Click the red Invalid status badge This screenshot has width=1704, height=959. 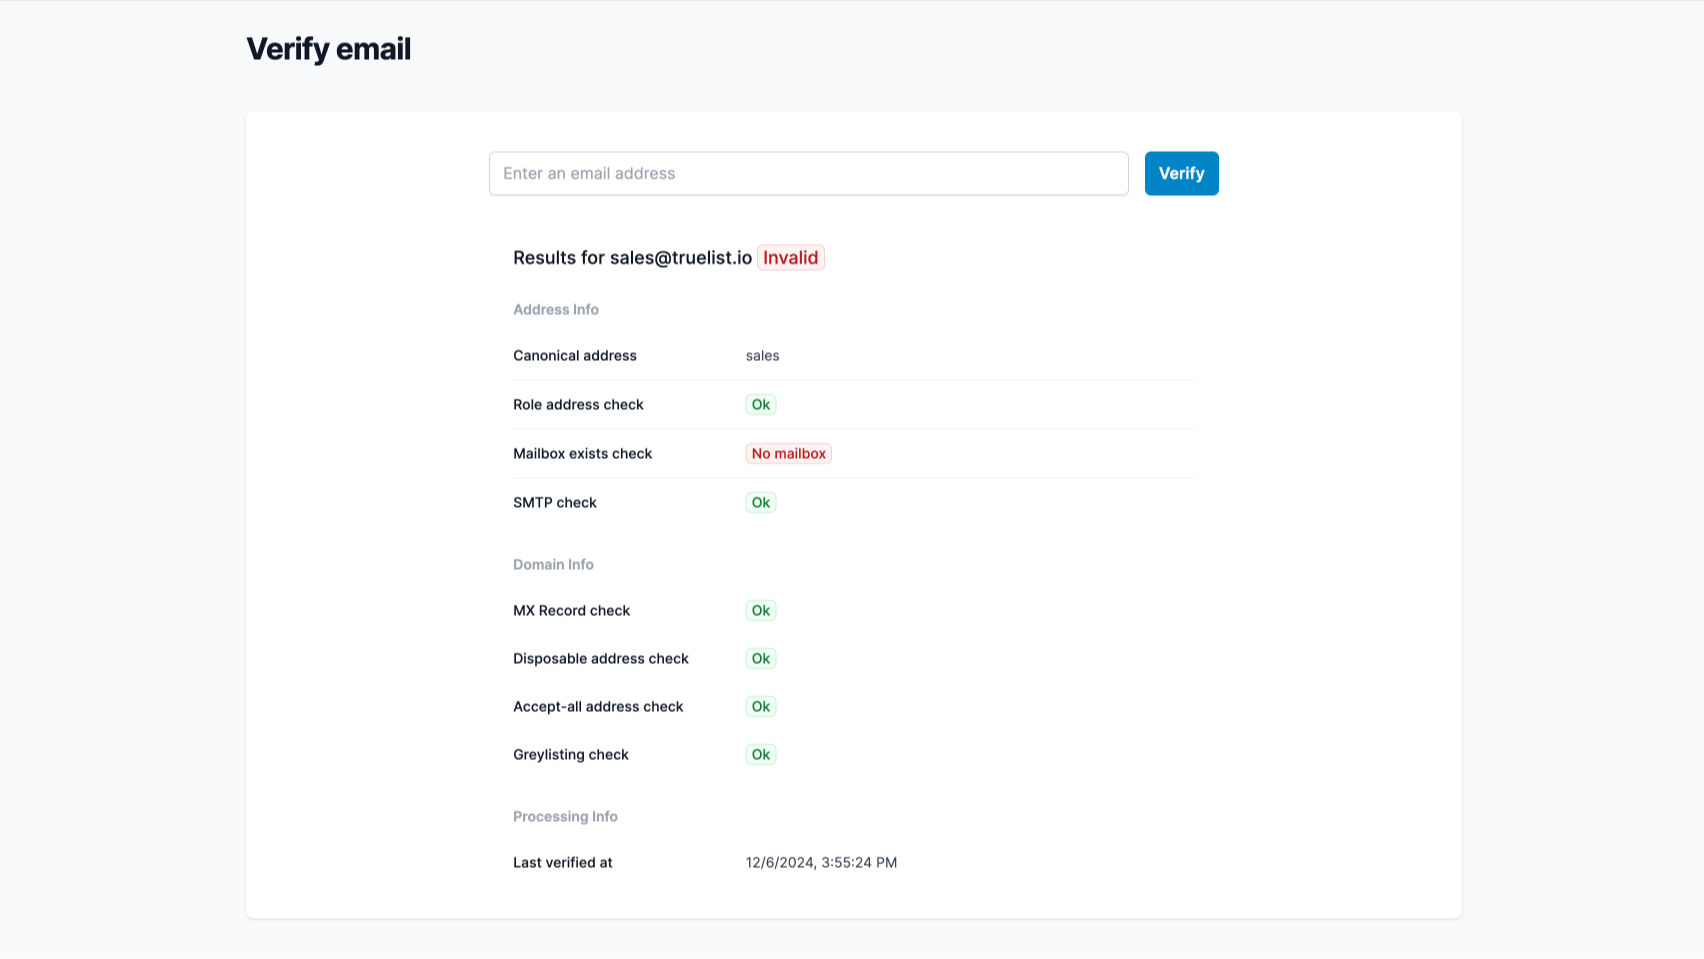790,258
